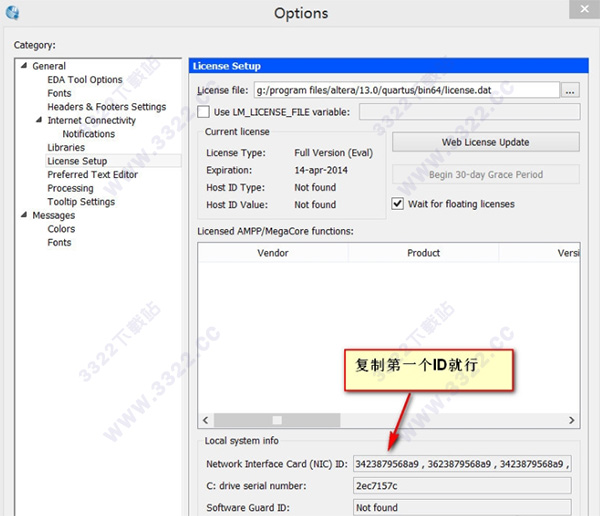Collapse the Messages tree category
The height and width of the screenshot is (516, 600).
(24, 216)
